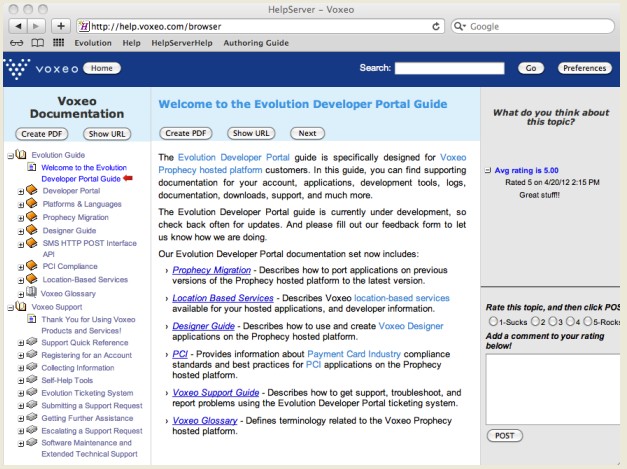
Task: Click the Developer Portal orange book icon
Action: (32, 190)
